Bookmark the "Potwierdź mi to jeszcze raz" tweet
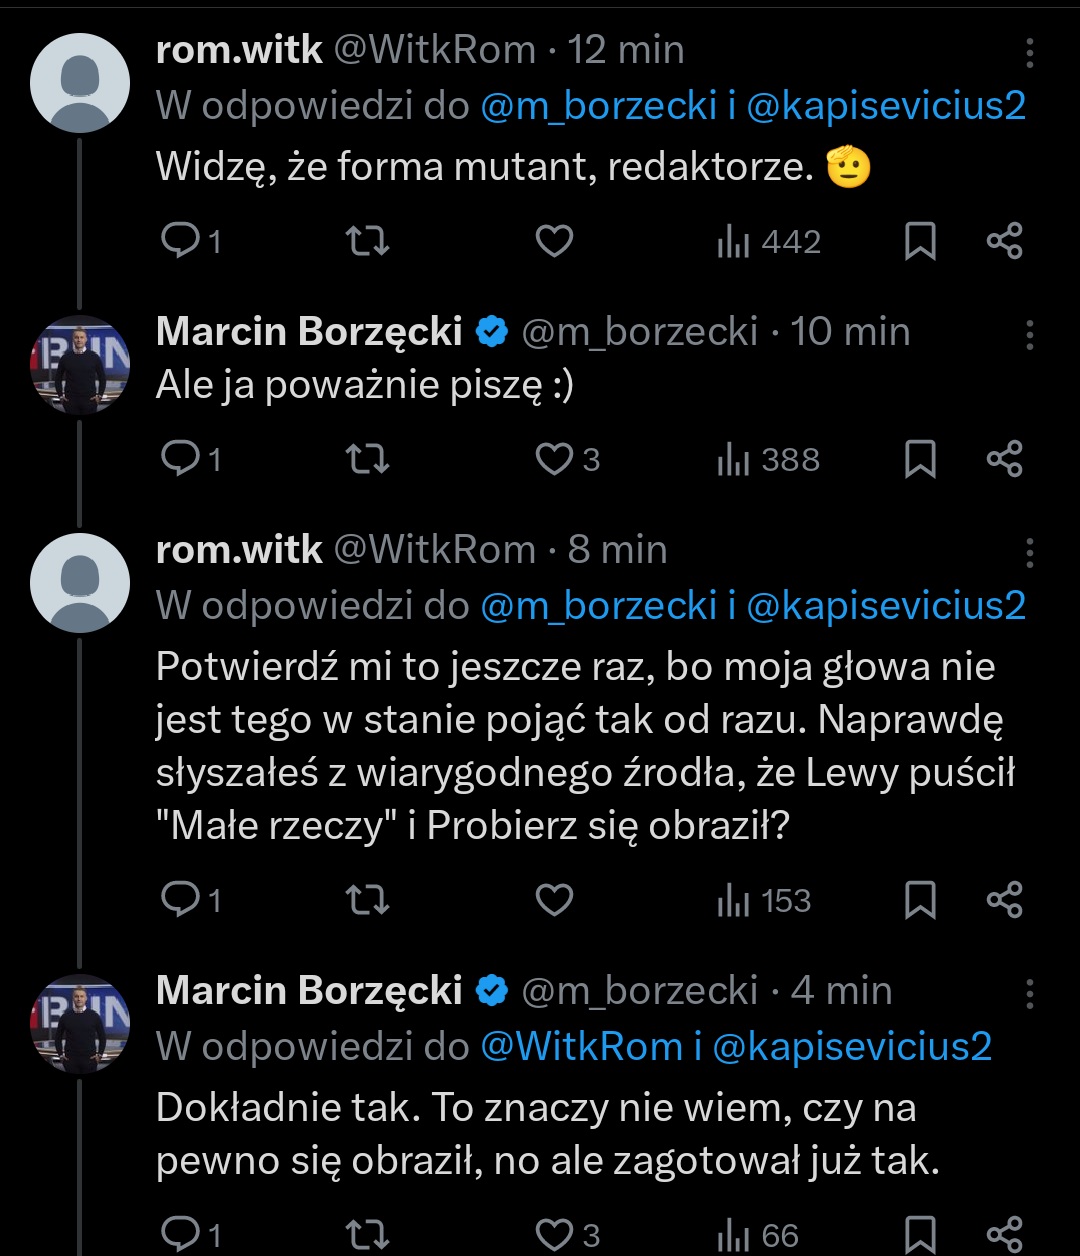This screenshot has width=1080, height=1256. click(x=920, y=901)
